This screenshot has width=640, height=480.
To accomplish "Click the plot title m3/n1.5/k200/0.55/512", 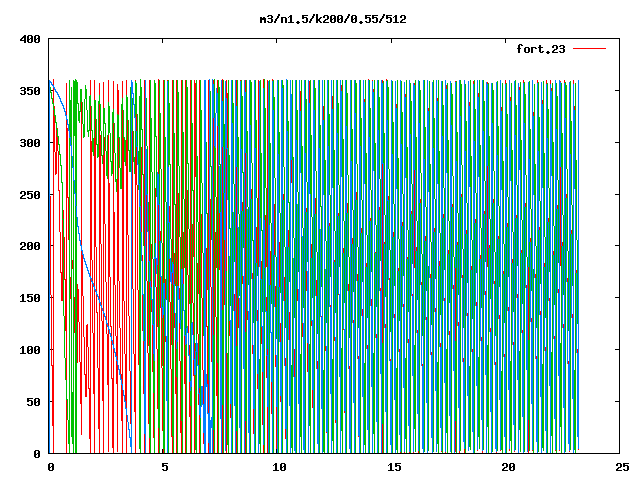I will pyautogui.click(x=333, y=19).
